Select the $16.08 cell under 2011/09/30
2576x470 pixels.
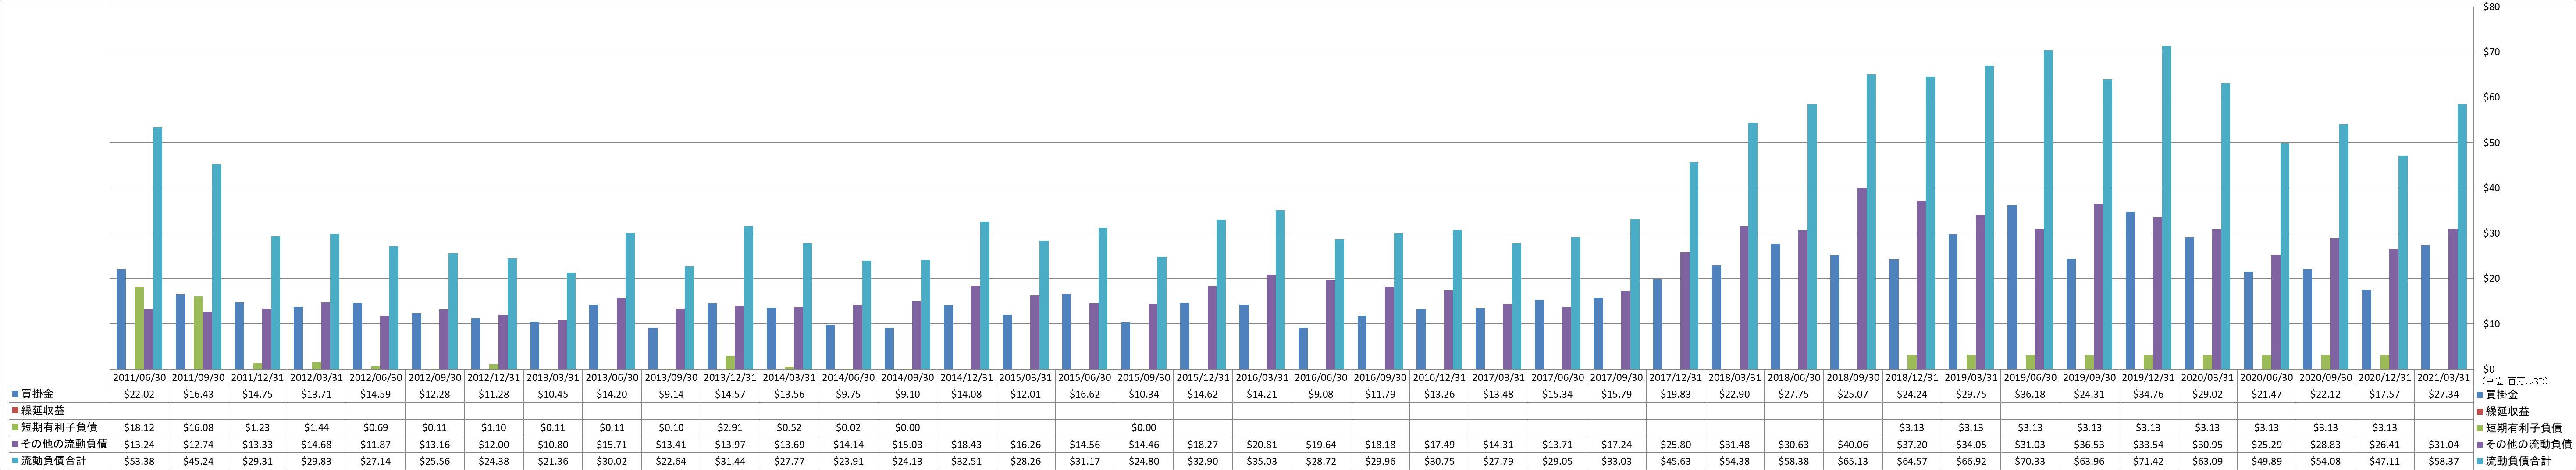tap(199, 427)
